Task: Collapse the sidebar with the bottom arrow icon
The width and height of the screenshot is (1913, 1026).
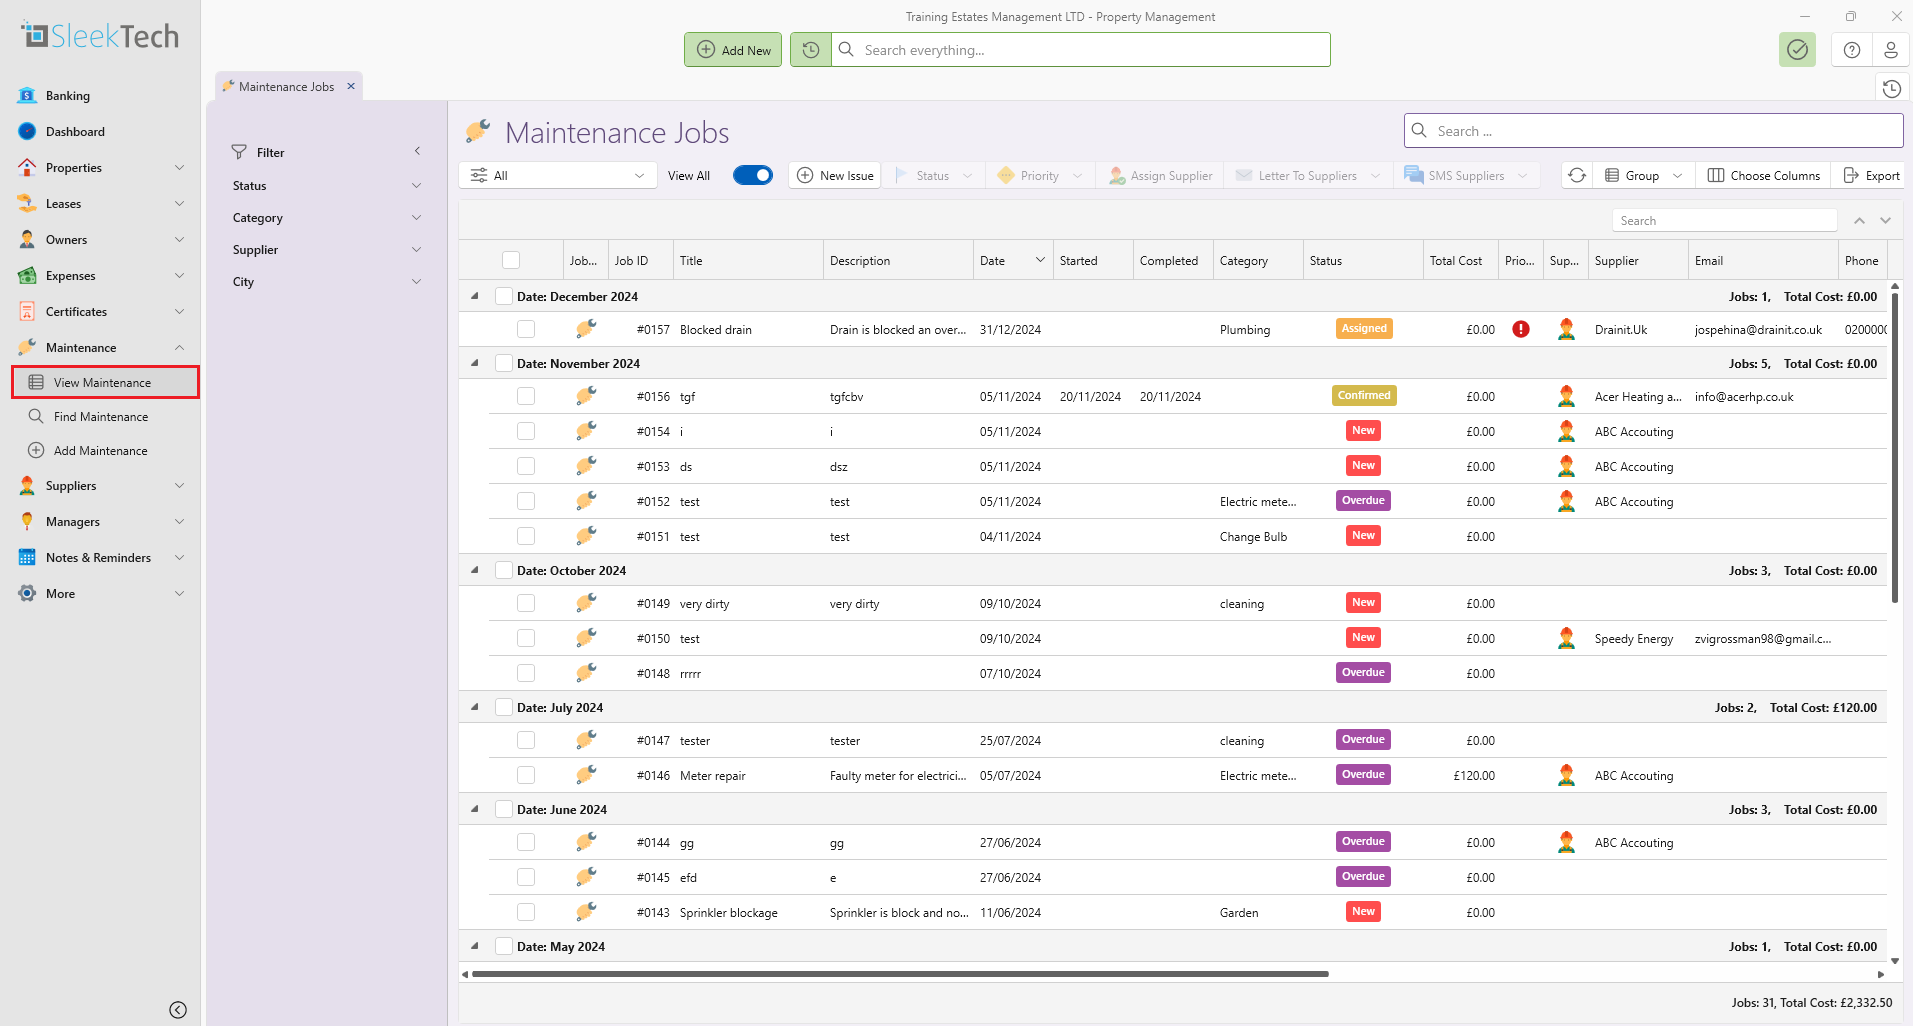Action: pyautogui.click(x=178, y=1010)
